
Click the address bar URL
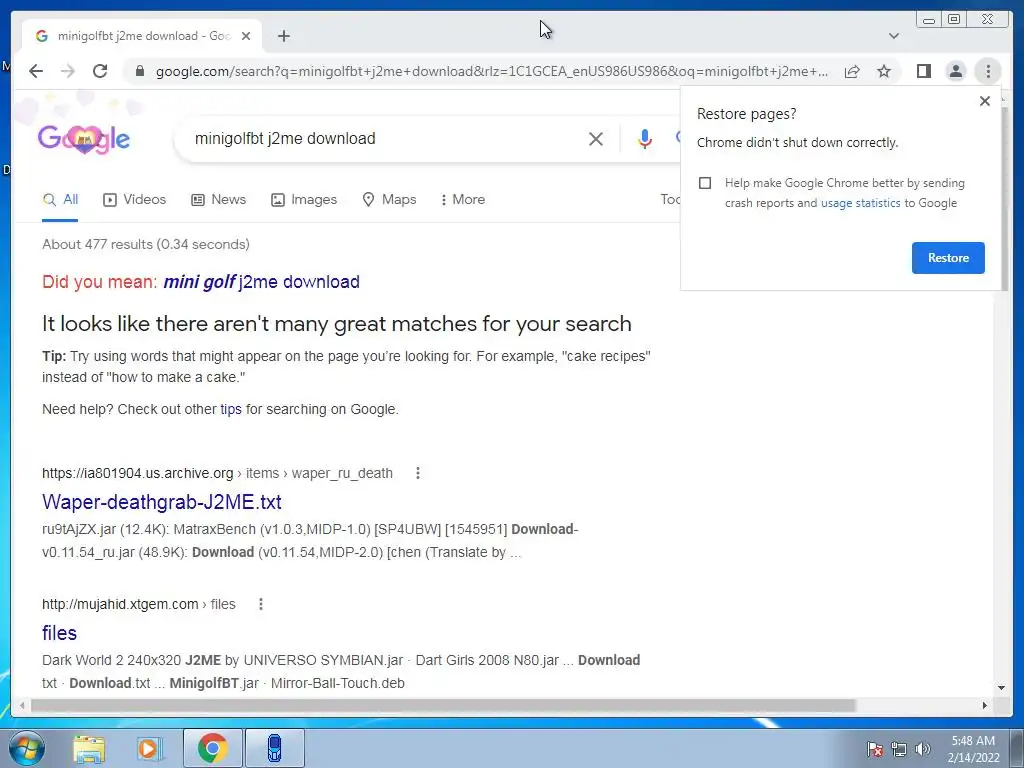491,71
